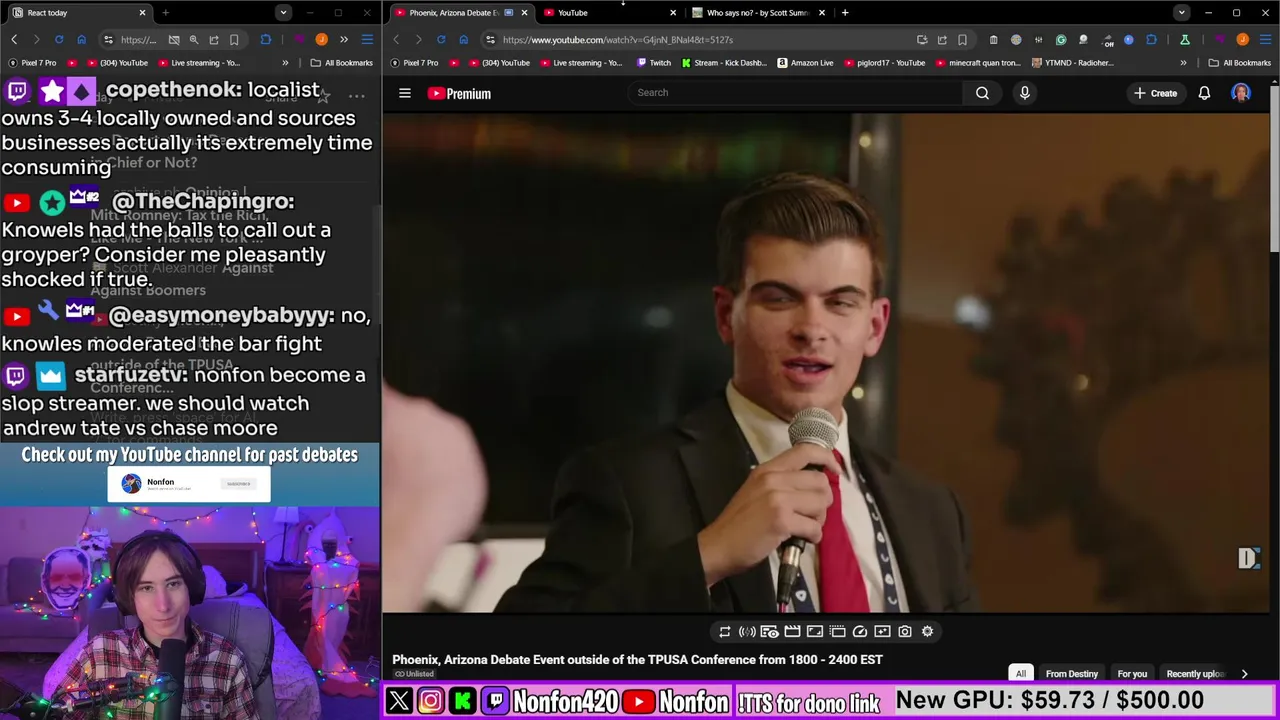Click the video player to toggle playback
1280x720 pixels.
point(826,362)
